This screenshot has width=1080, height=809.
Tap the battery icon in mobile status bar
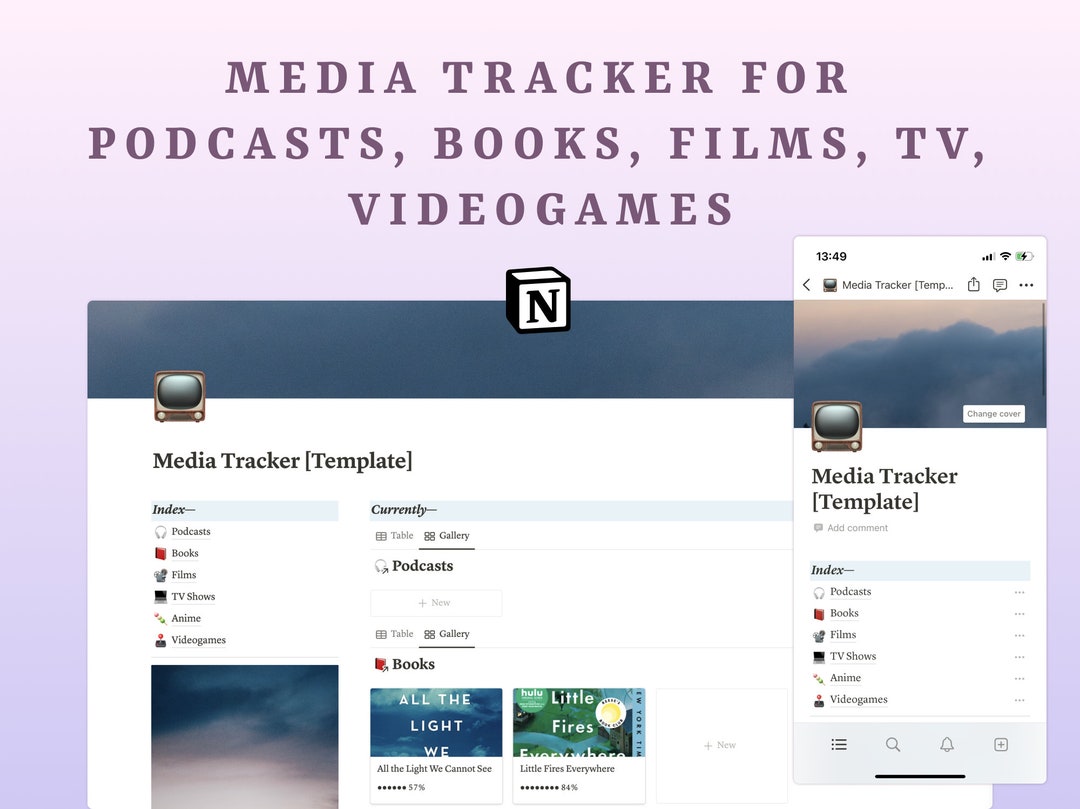pyautogui.click(x=1025, y=256)
